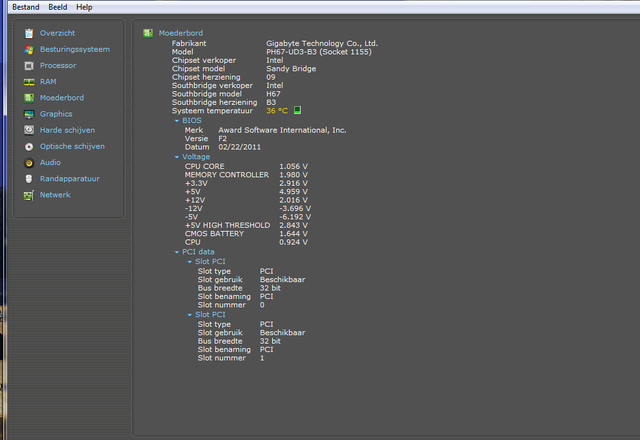Click the Randapparatuur mouse icon
Viewport: 640px width, 440px height.
(x=29, y=179)
